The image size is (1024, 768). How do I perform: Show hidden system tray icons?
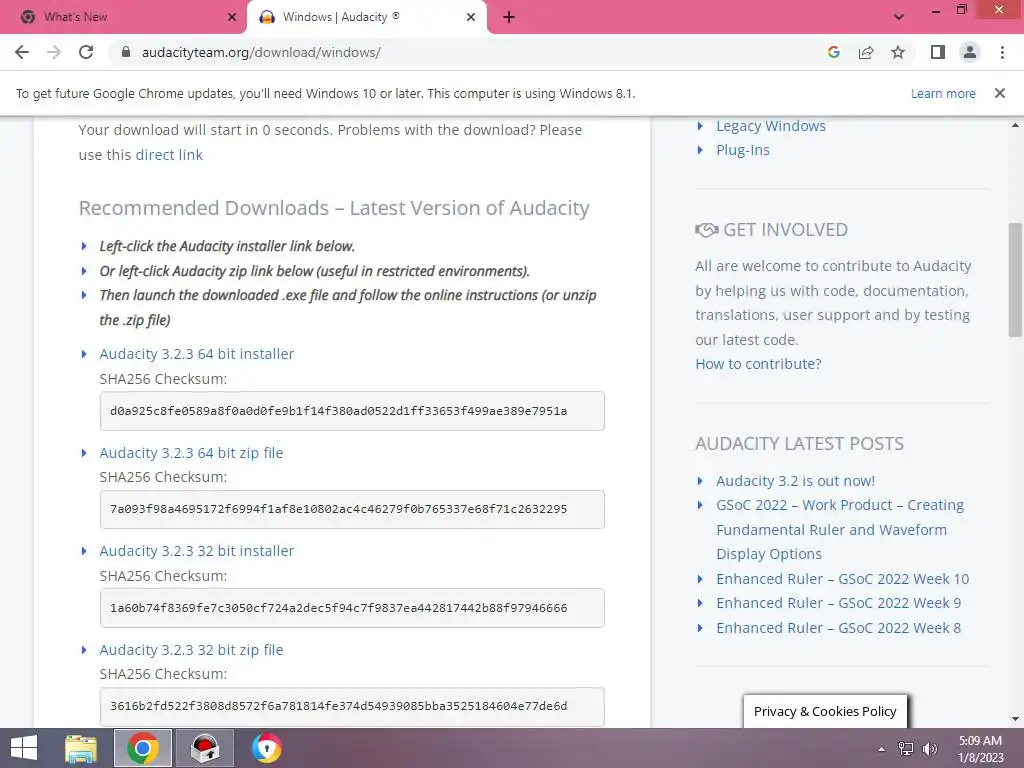coord(882,749)
